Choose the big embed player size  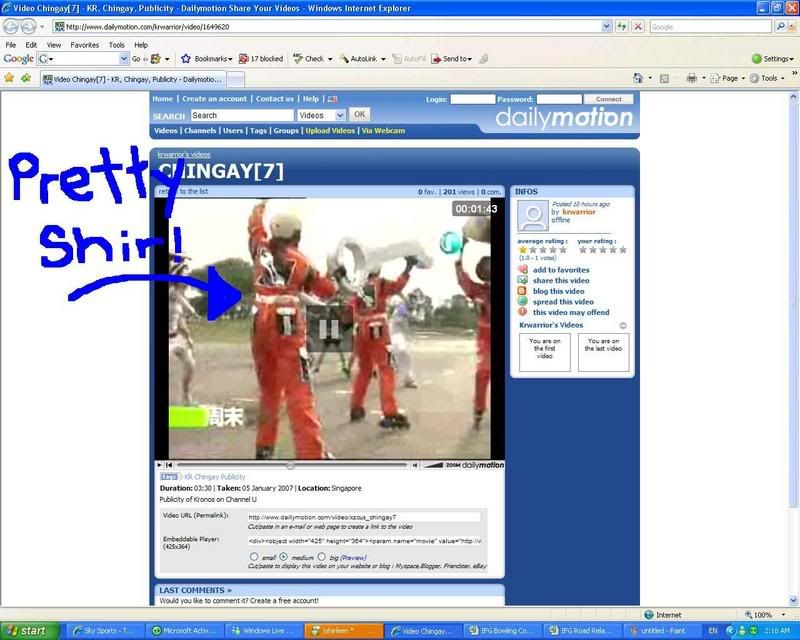322,556
